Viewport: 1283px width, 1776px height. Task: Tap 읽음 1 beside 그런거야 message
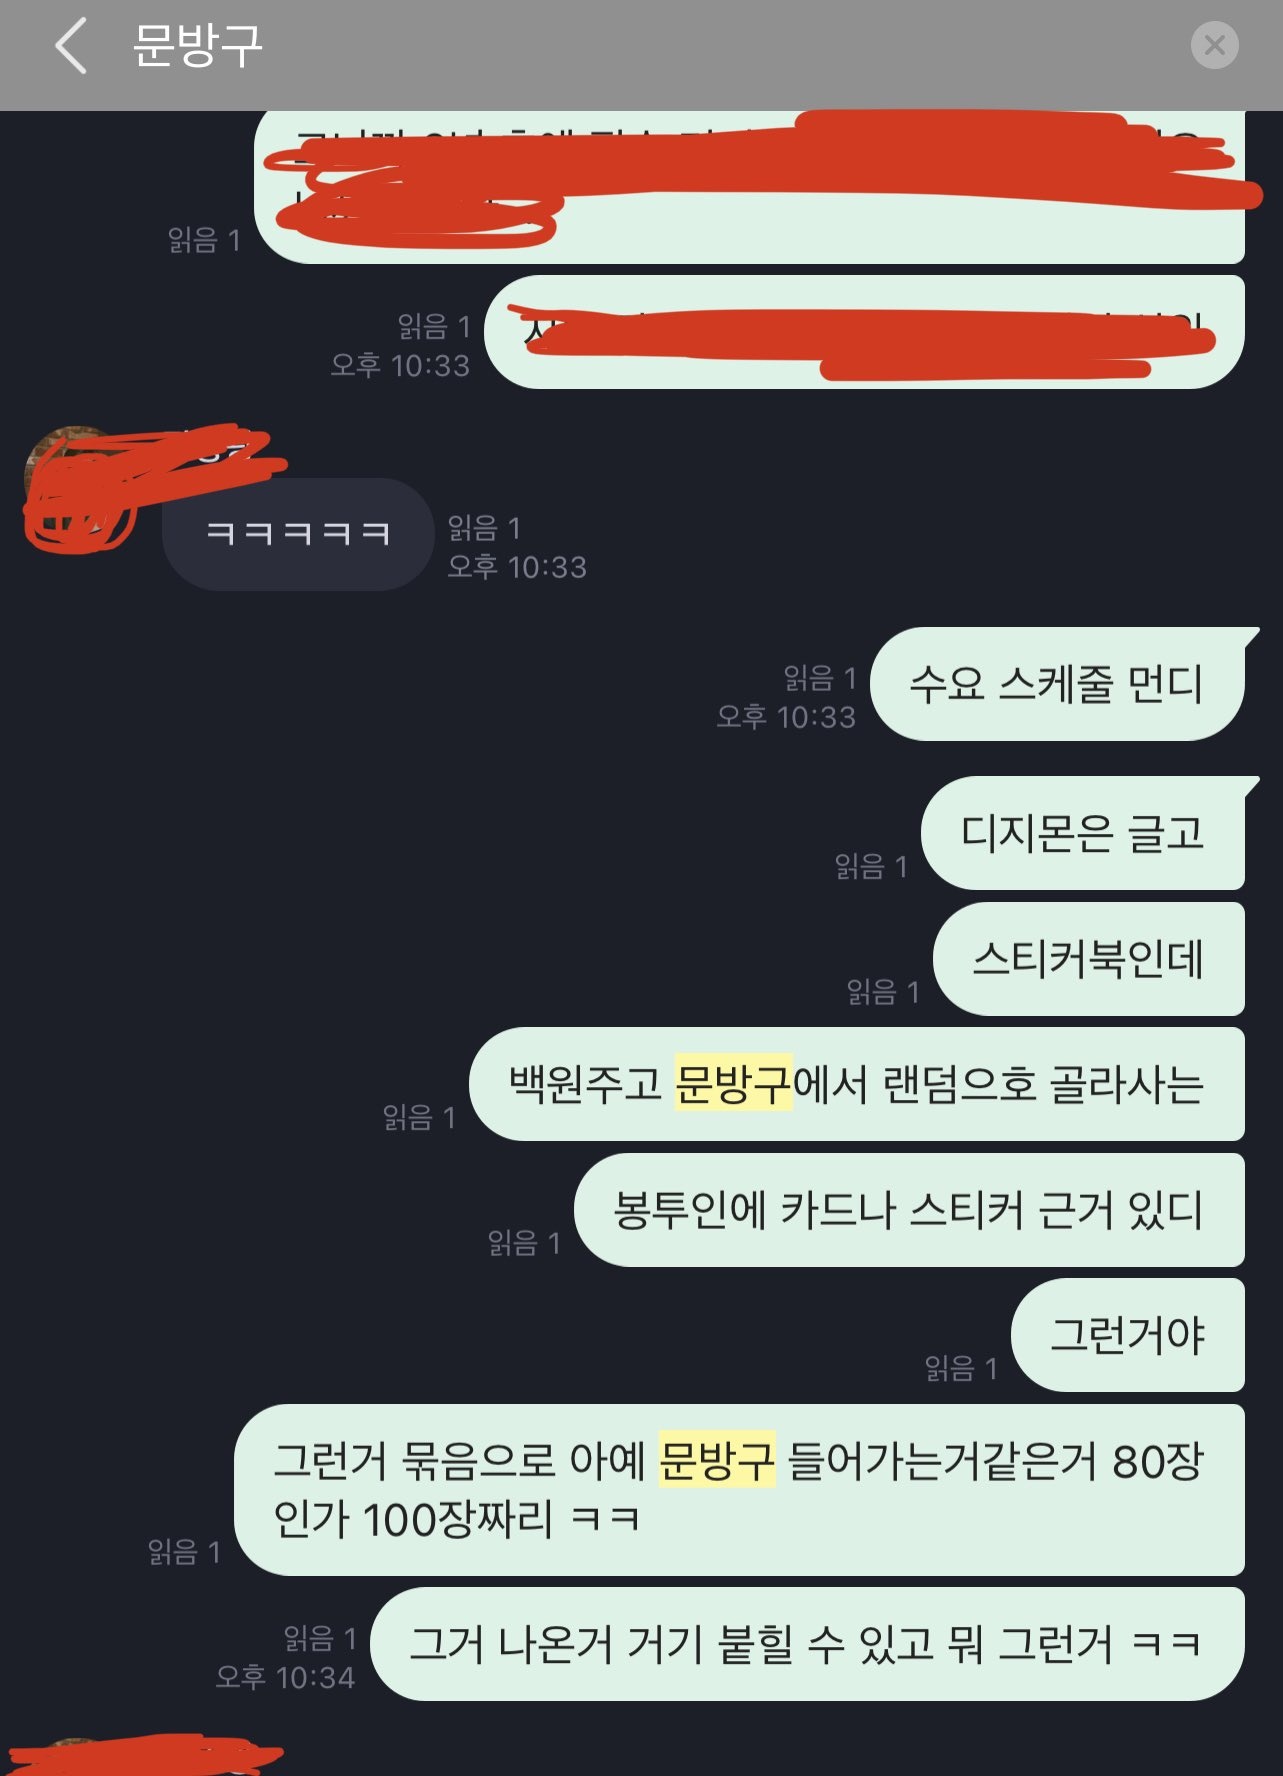[x=960, y=1368]
